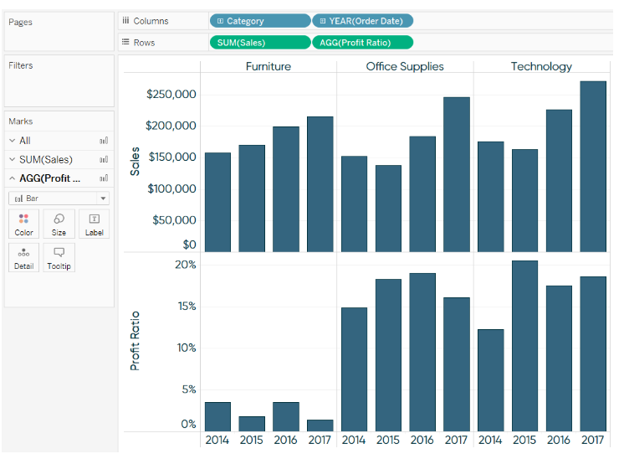Collapse the AGG(Profit marks section
The width and height of the screenshot is (624, 459).
pos(12,178)
